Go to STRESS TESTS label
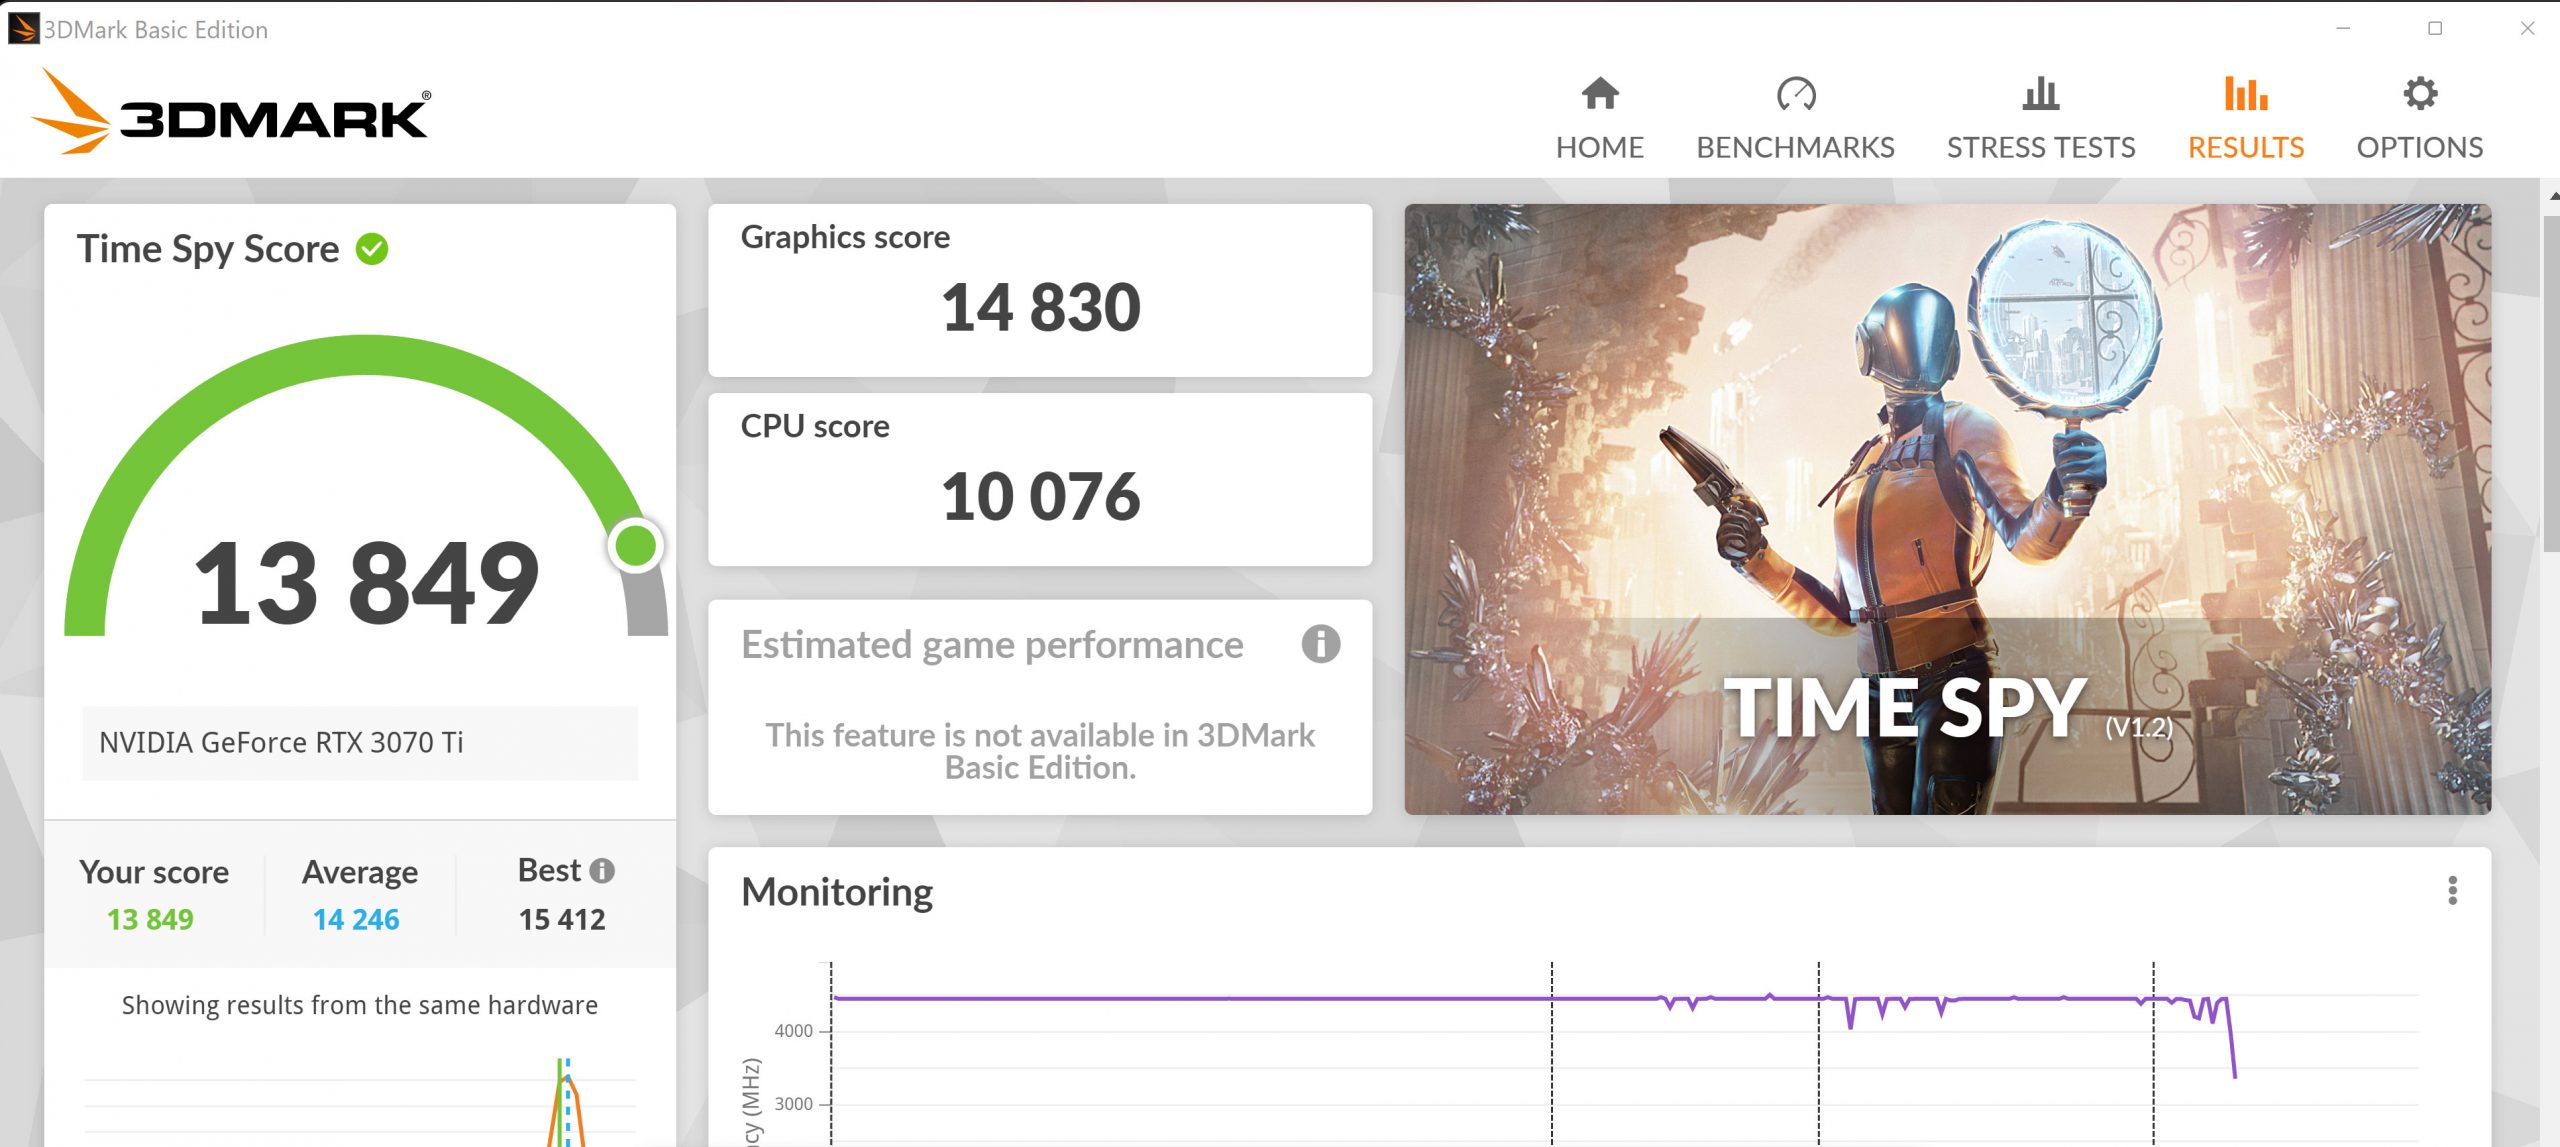Screen dimensions: 2560x1147 point(2040,148)
